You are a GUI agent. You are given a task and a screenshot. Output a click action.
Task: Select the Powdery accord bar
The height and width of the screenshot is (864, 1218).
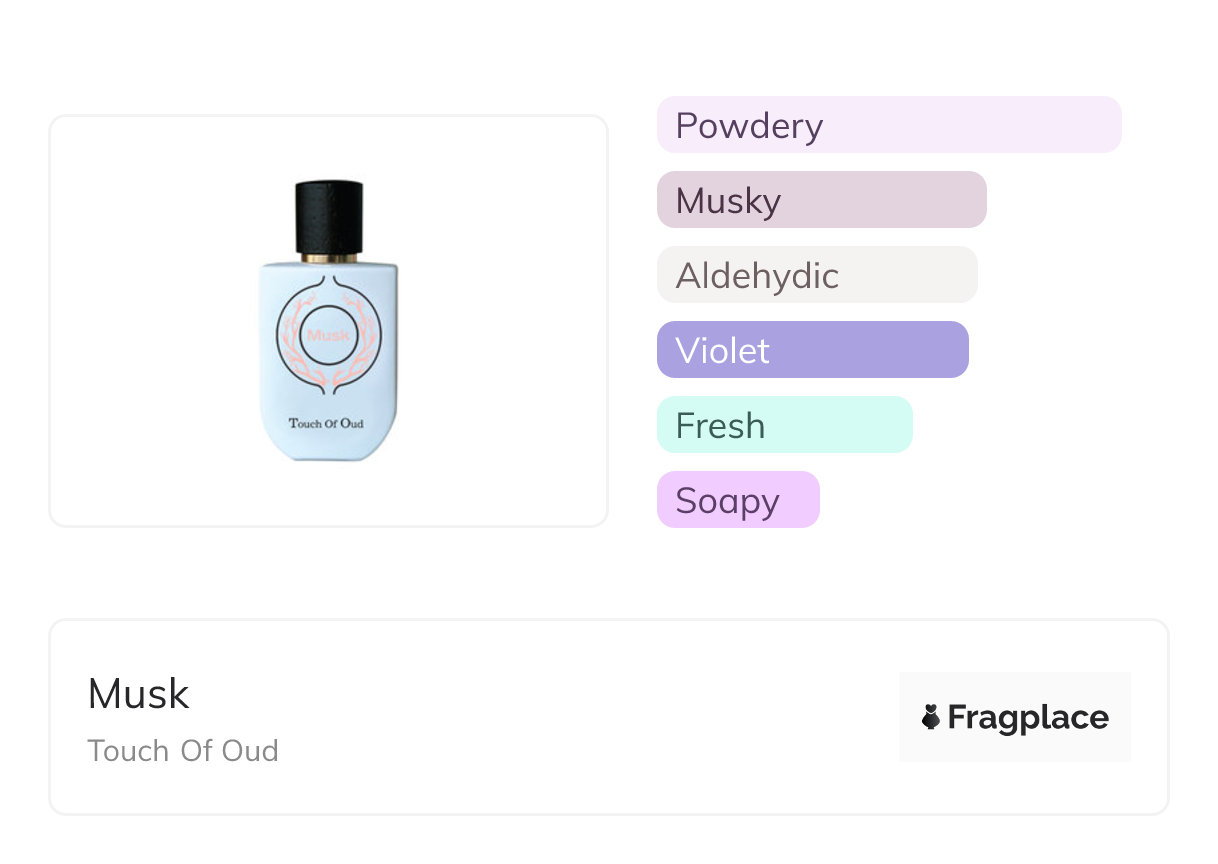888,125
